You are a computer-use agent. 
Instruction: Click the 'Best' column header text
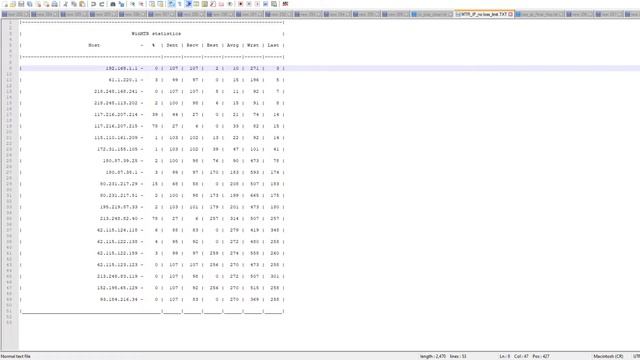point(212,45)
